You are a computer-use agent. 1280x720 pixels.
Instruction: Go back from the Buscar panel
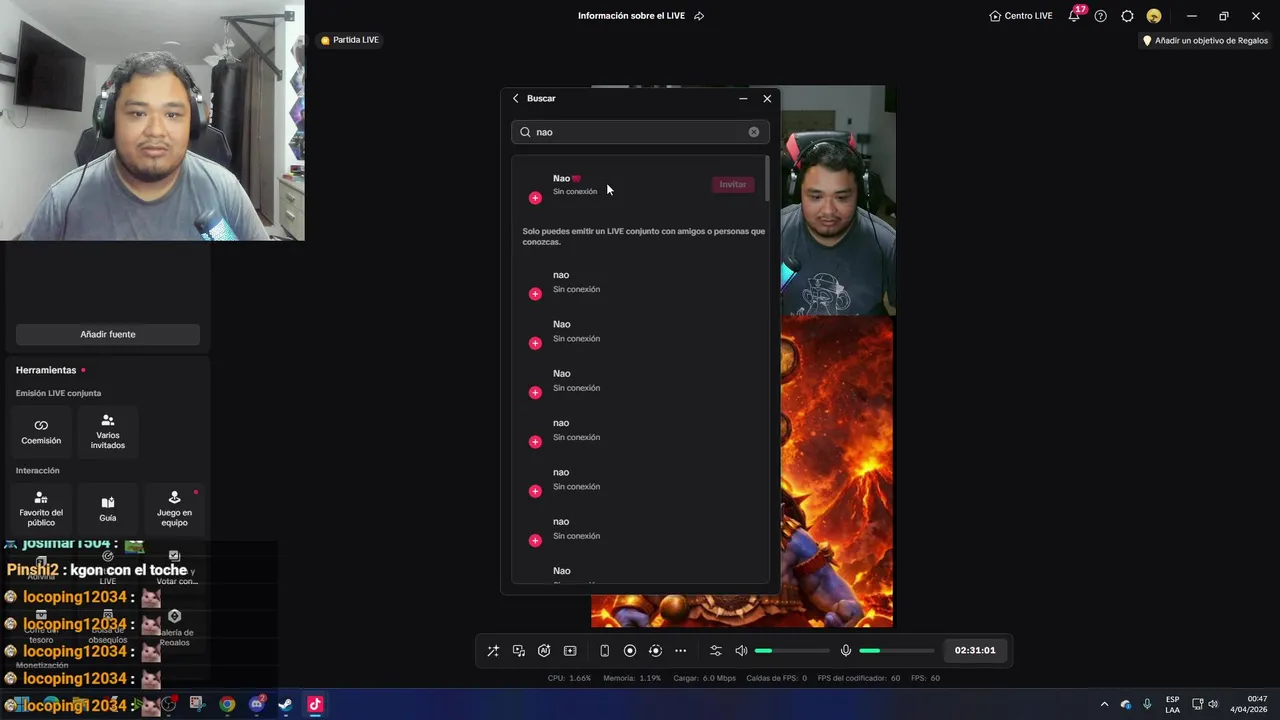[x=516, y=98]
